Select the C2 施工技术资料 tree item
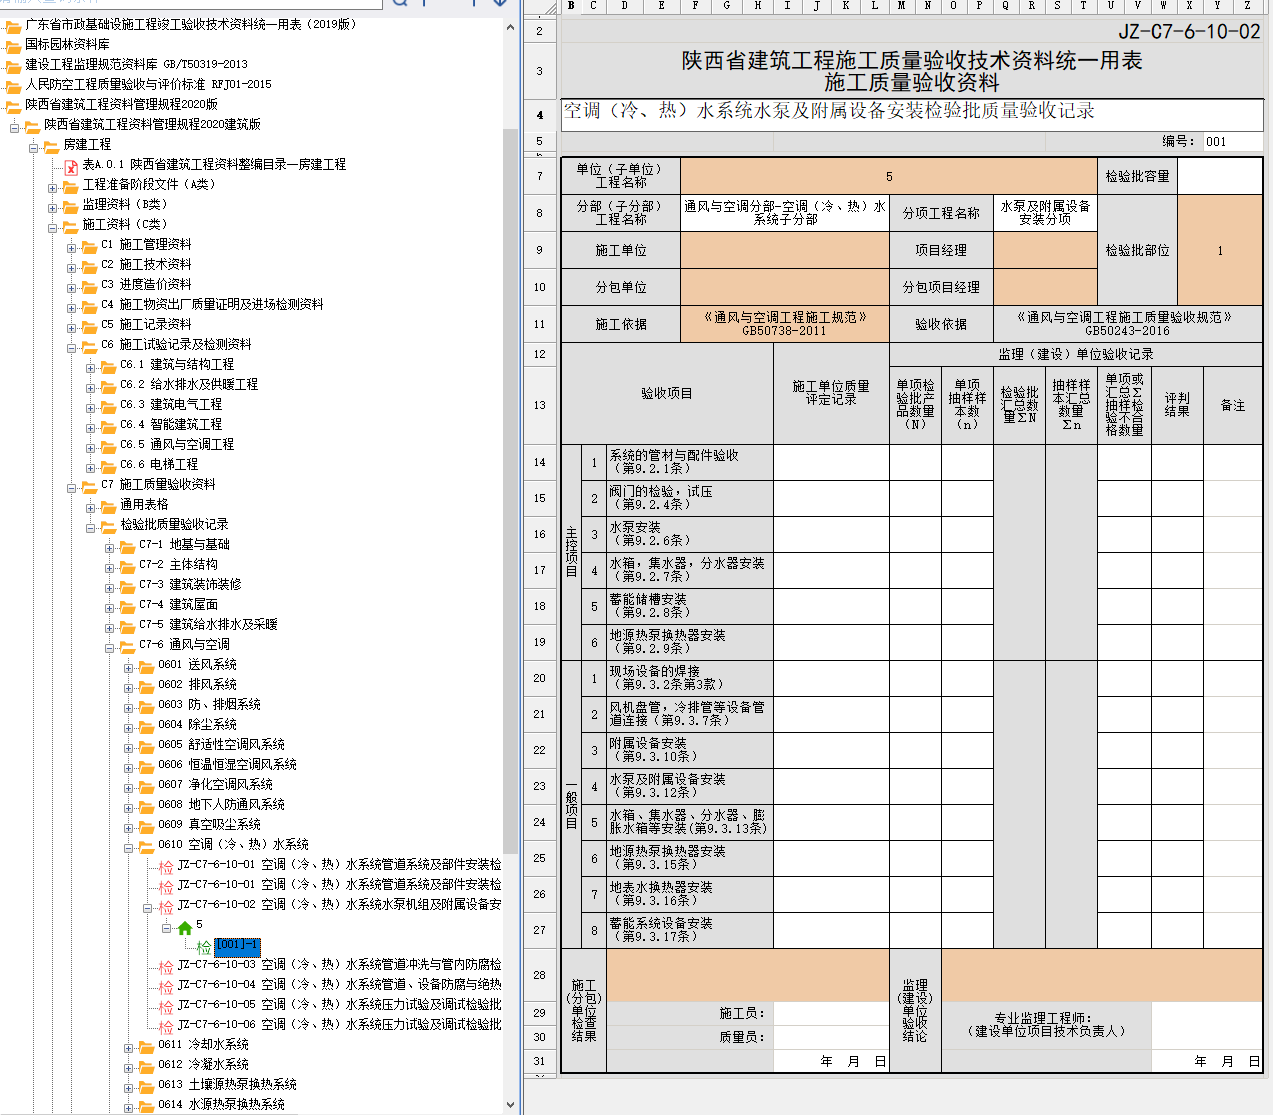 pos(146,264)
